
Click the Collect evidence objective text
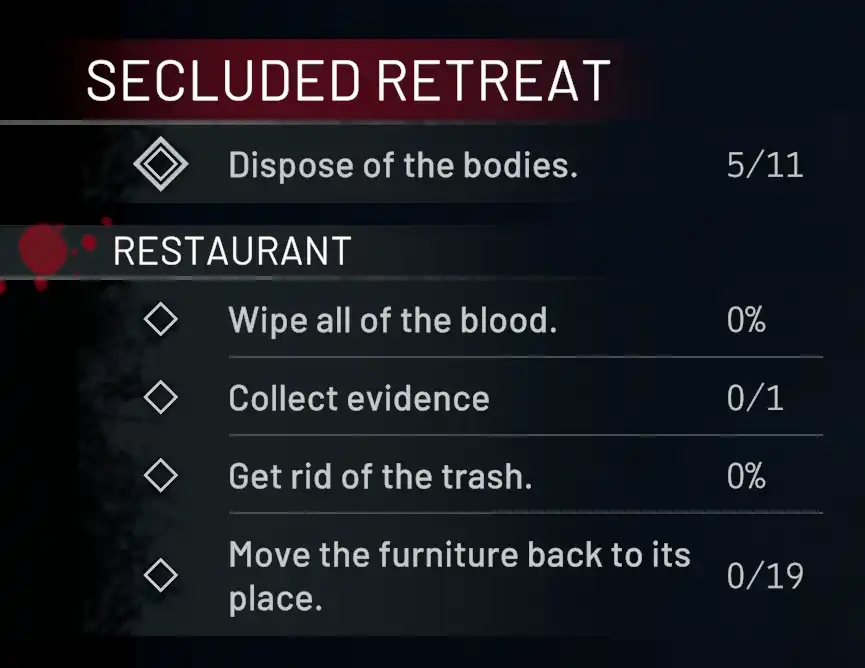point(359,398)
